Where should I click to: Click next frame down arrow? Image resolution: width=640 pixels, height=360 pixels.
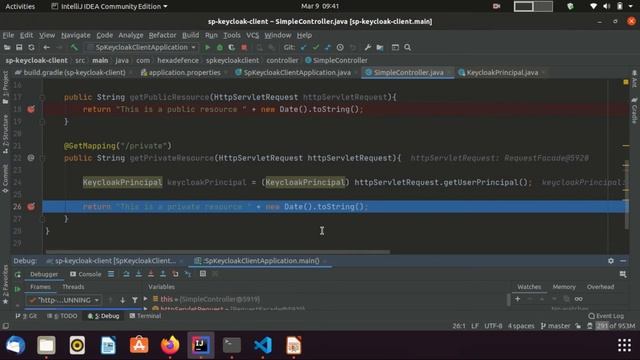(122, 300)
